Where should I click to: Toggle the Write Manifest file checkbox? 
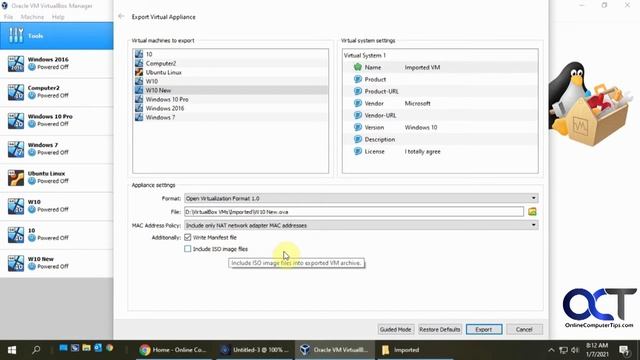coord(188,237)
